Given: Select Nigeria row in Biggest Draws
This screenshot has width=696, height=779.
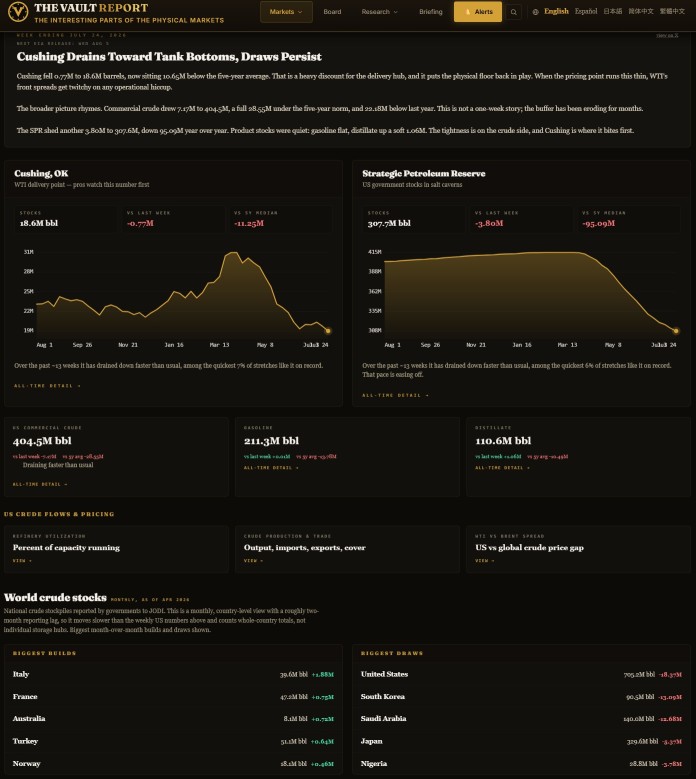Looking at the screenshot, I should pos(521,764).
